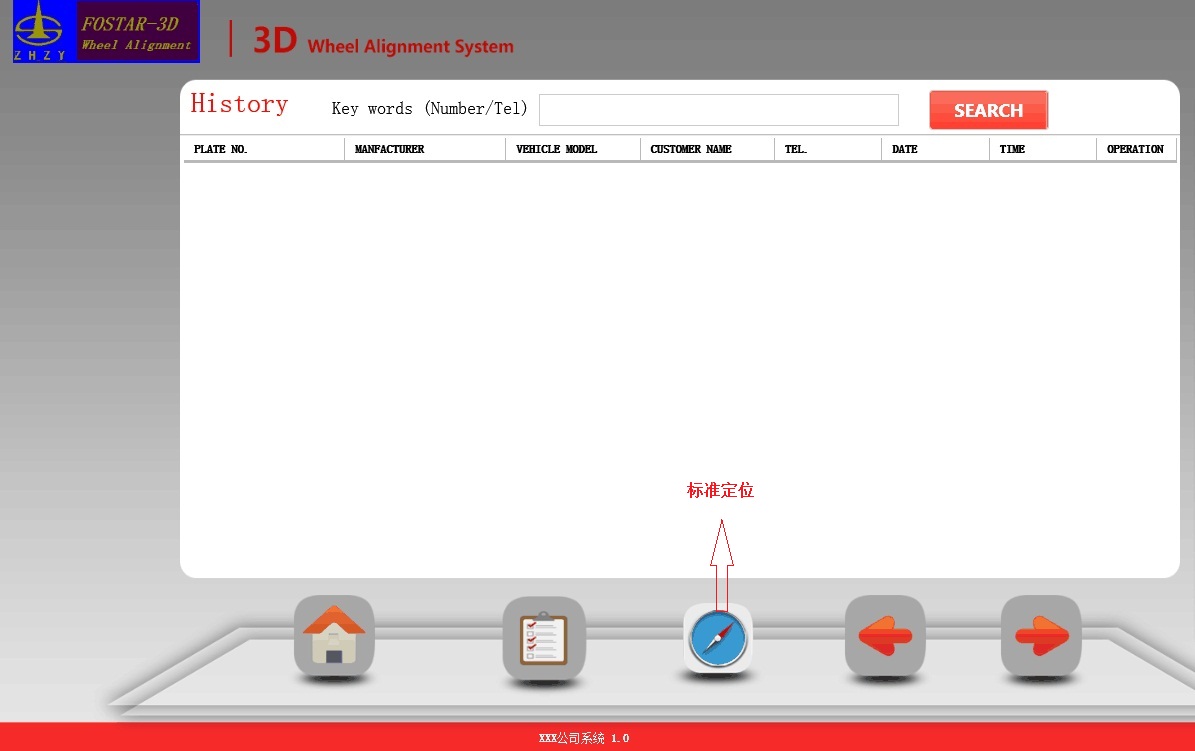The width and height of the screenshot is (1195, 751).
Task: Launch standard alignment via compass icon
Action: (x=718, y=638)
